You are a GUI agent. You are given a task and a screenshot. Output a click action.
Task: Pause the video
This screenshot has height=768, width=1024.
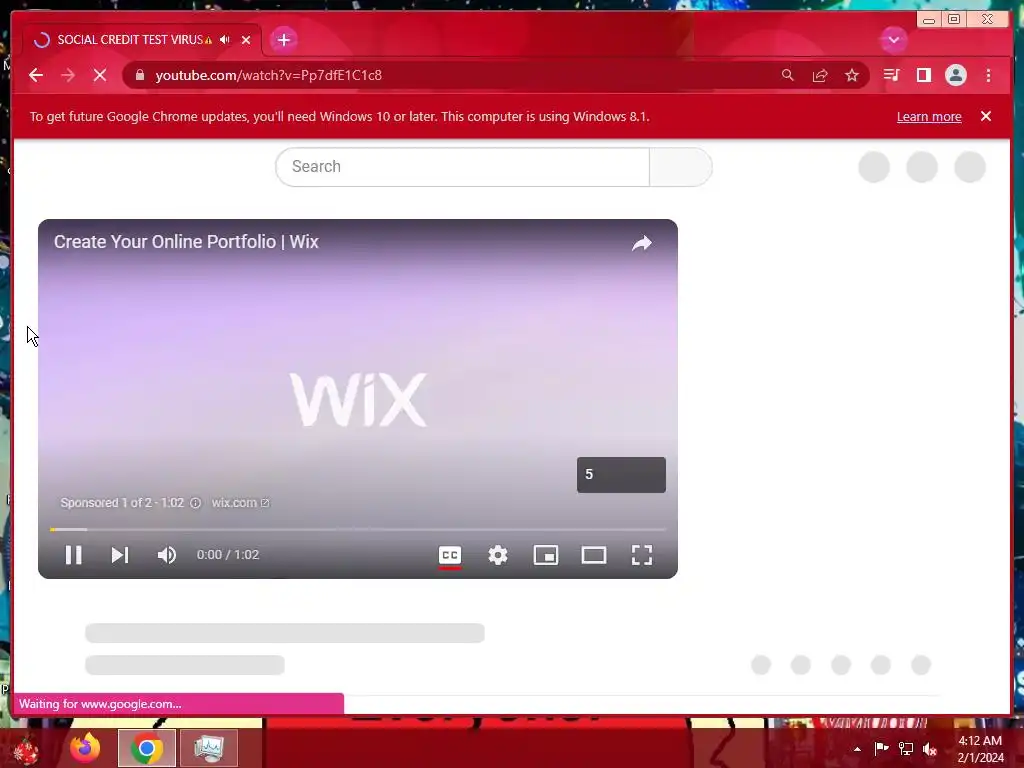click(x=74, y=554)
